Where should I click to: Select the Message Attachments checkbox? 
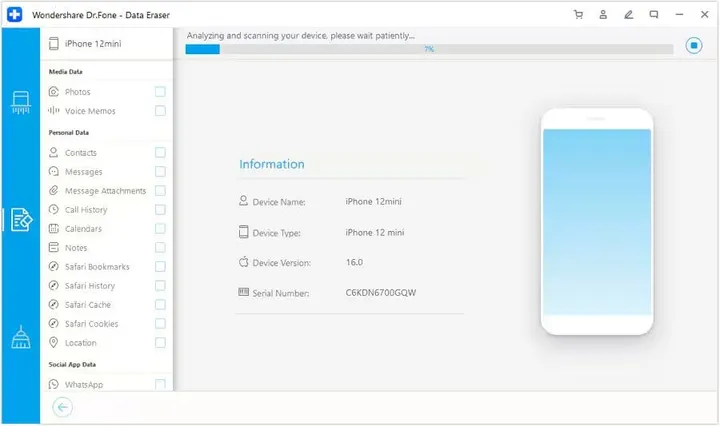pyautogui.click(x=160, y=191)
